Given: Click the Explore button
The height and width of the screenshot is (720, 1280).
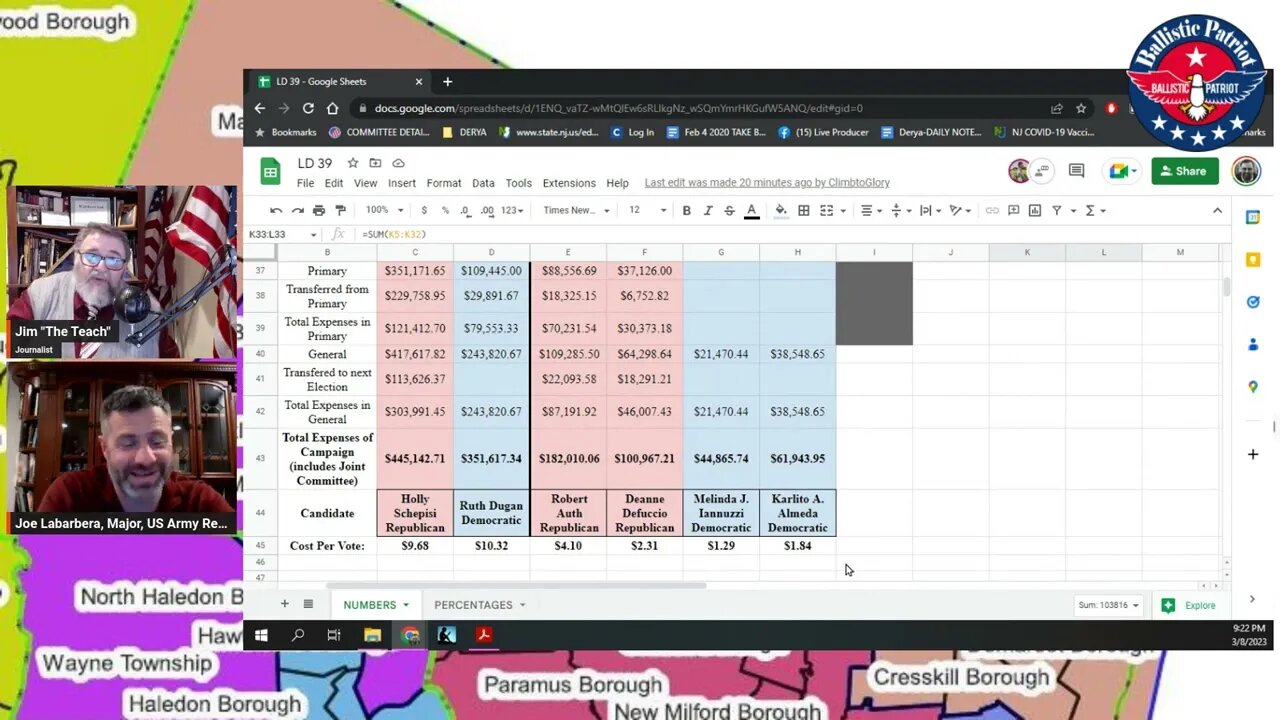Looking at the screenshot, I should pyautogui.click(x=1190, y=605).
